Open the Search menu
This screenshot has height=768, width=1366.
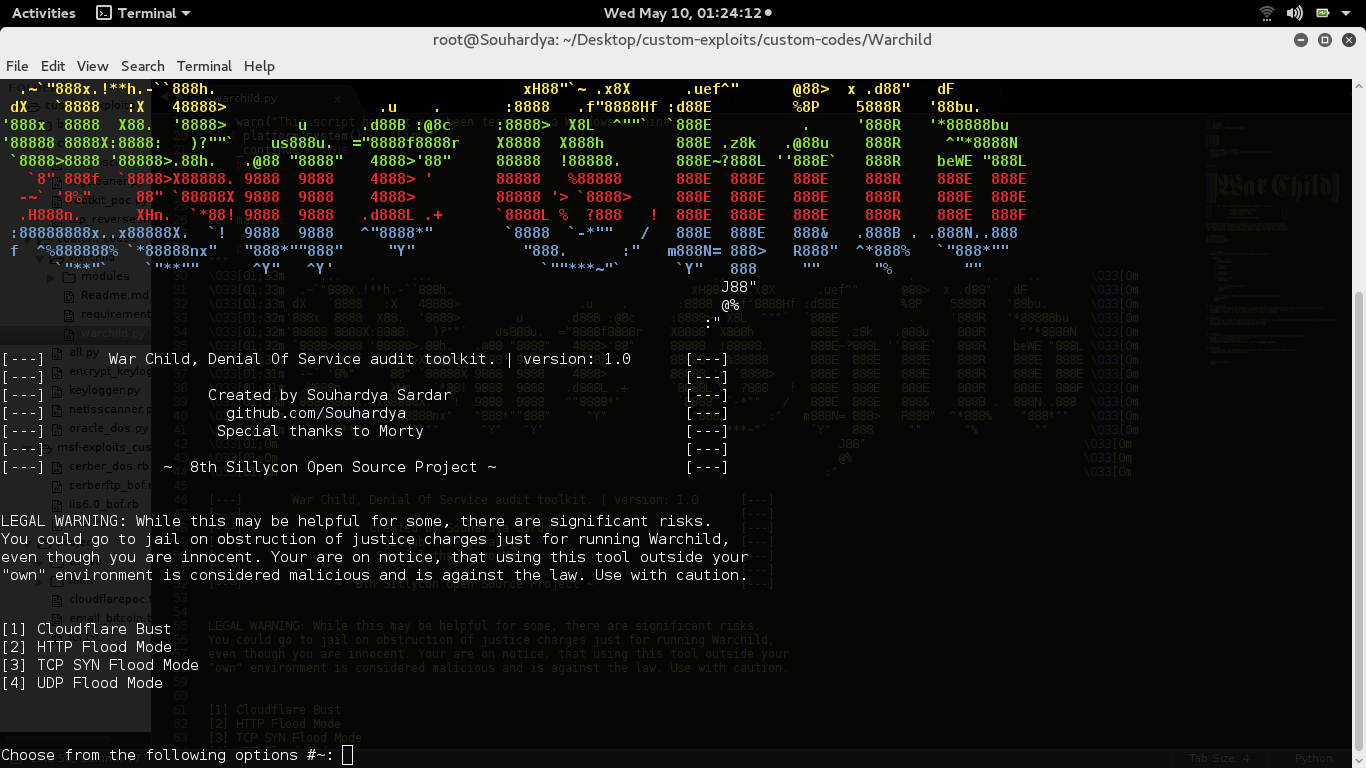pos(143,66)
